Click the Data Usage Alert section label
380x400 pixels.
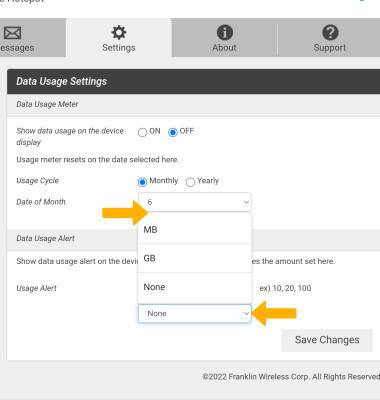point(46,238)
